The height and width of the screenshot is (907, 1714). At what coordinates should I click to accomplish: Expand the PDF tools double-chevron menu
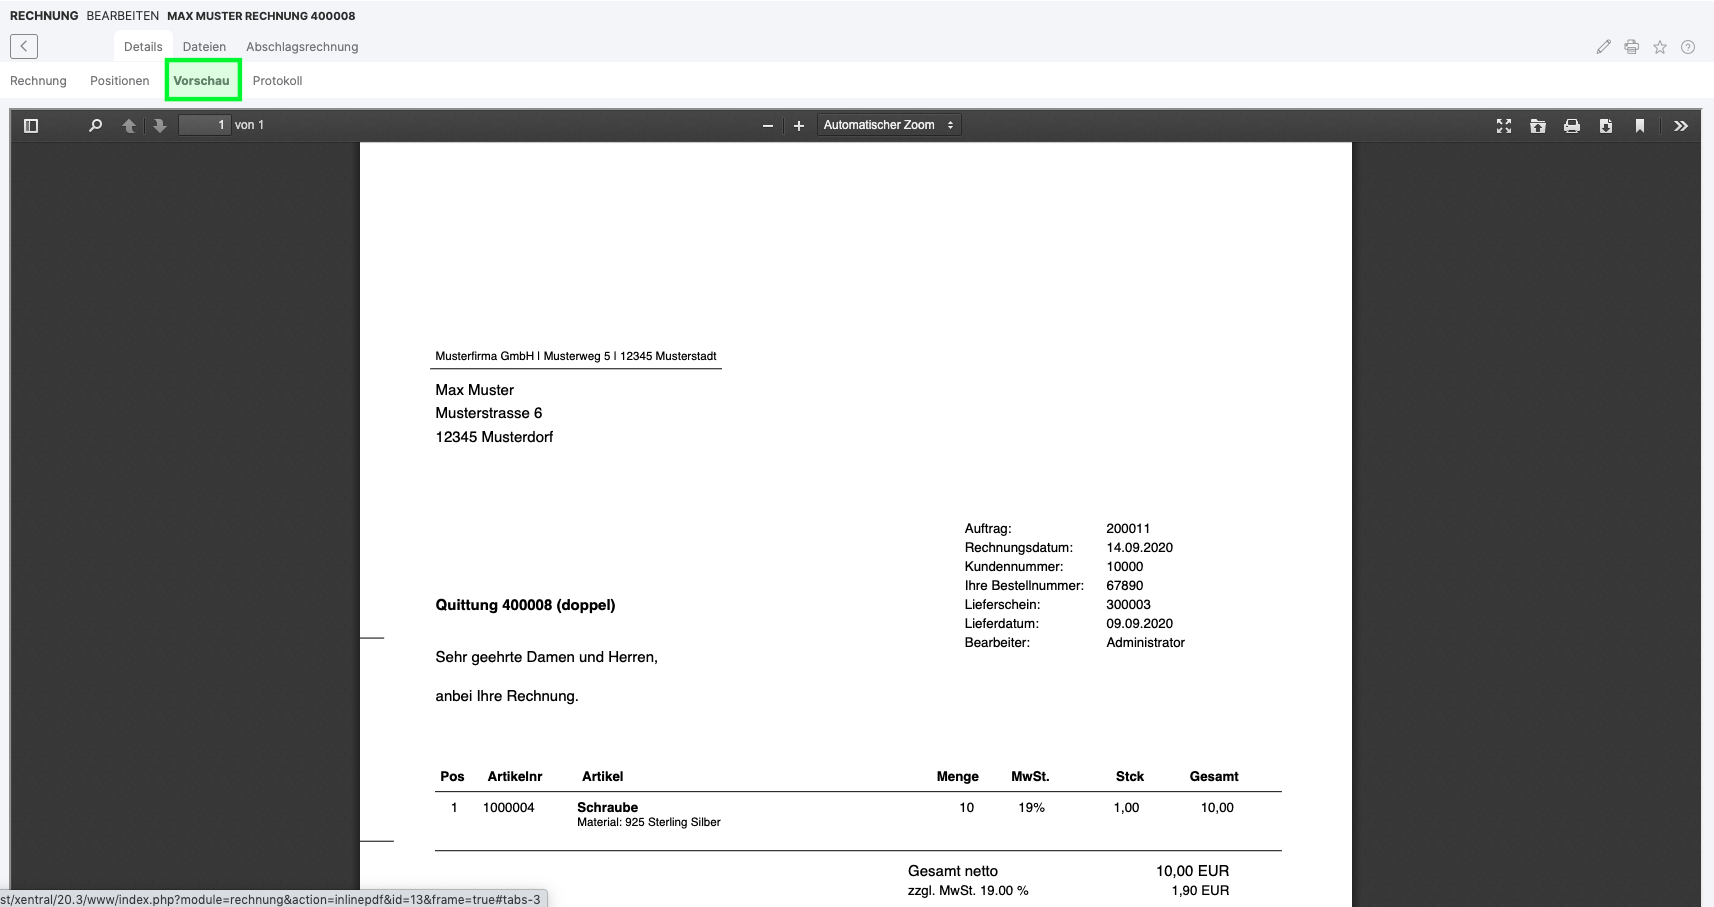[1681, 126]
